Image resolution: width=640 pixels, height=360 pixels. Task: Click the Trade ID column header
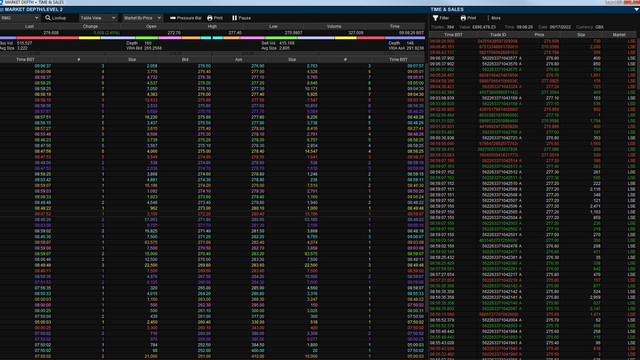[498, 35]
